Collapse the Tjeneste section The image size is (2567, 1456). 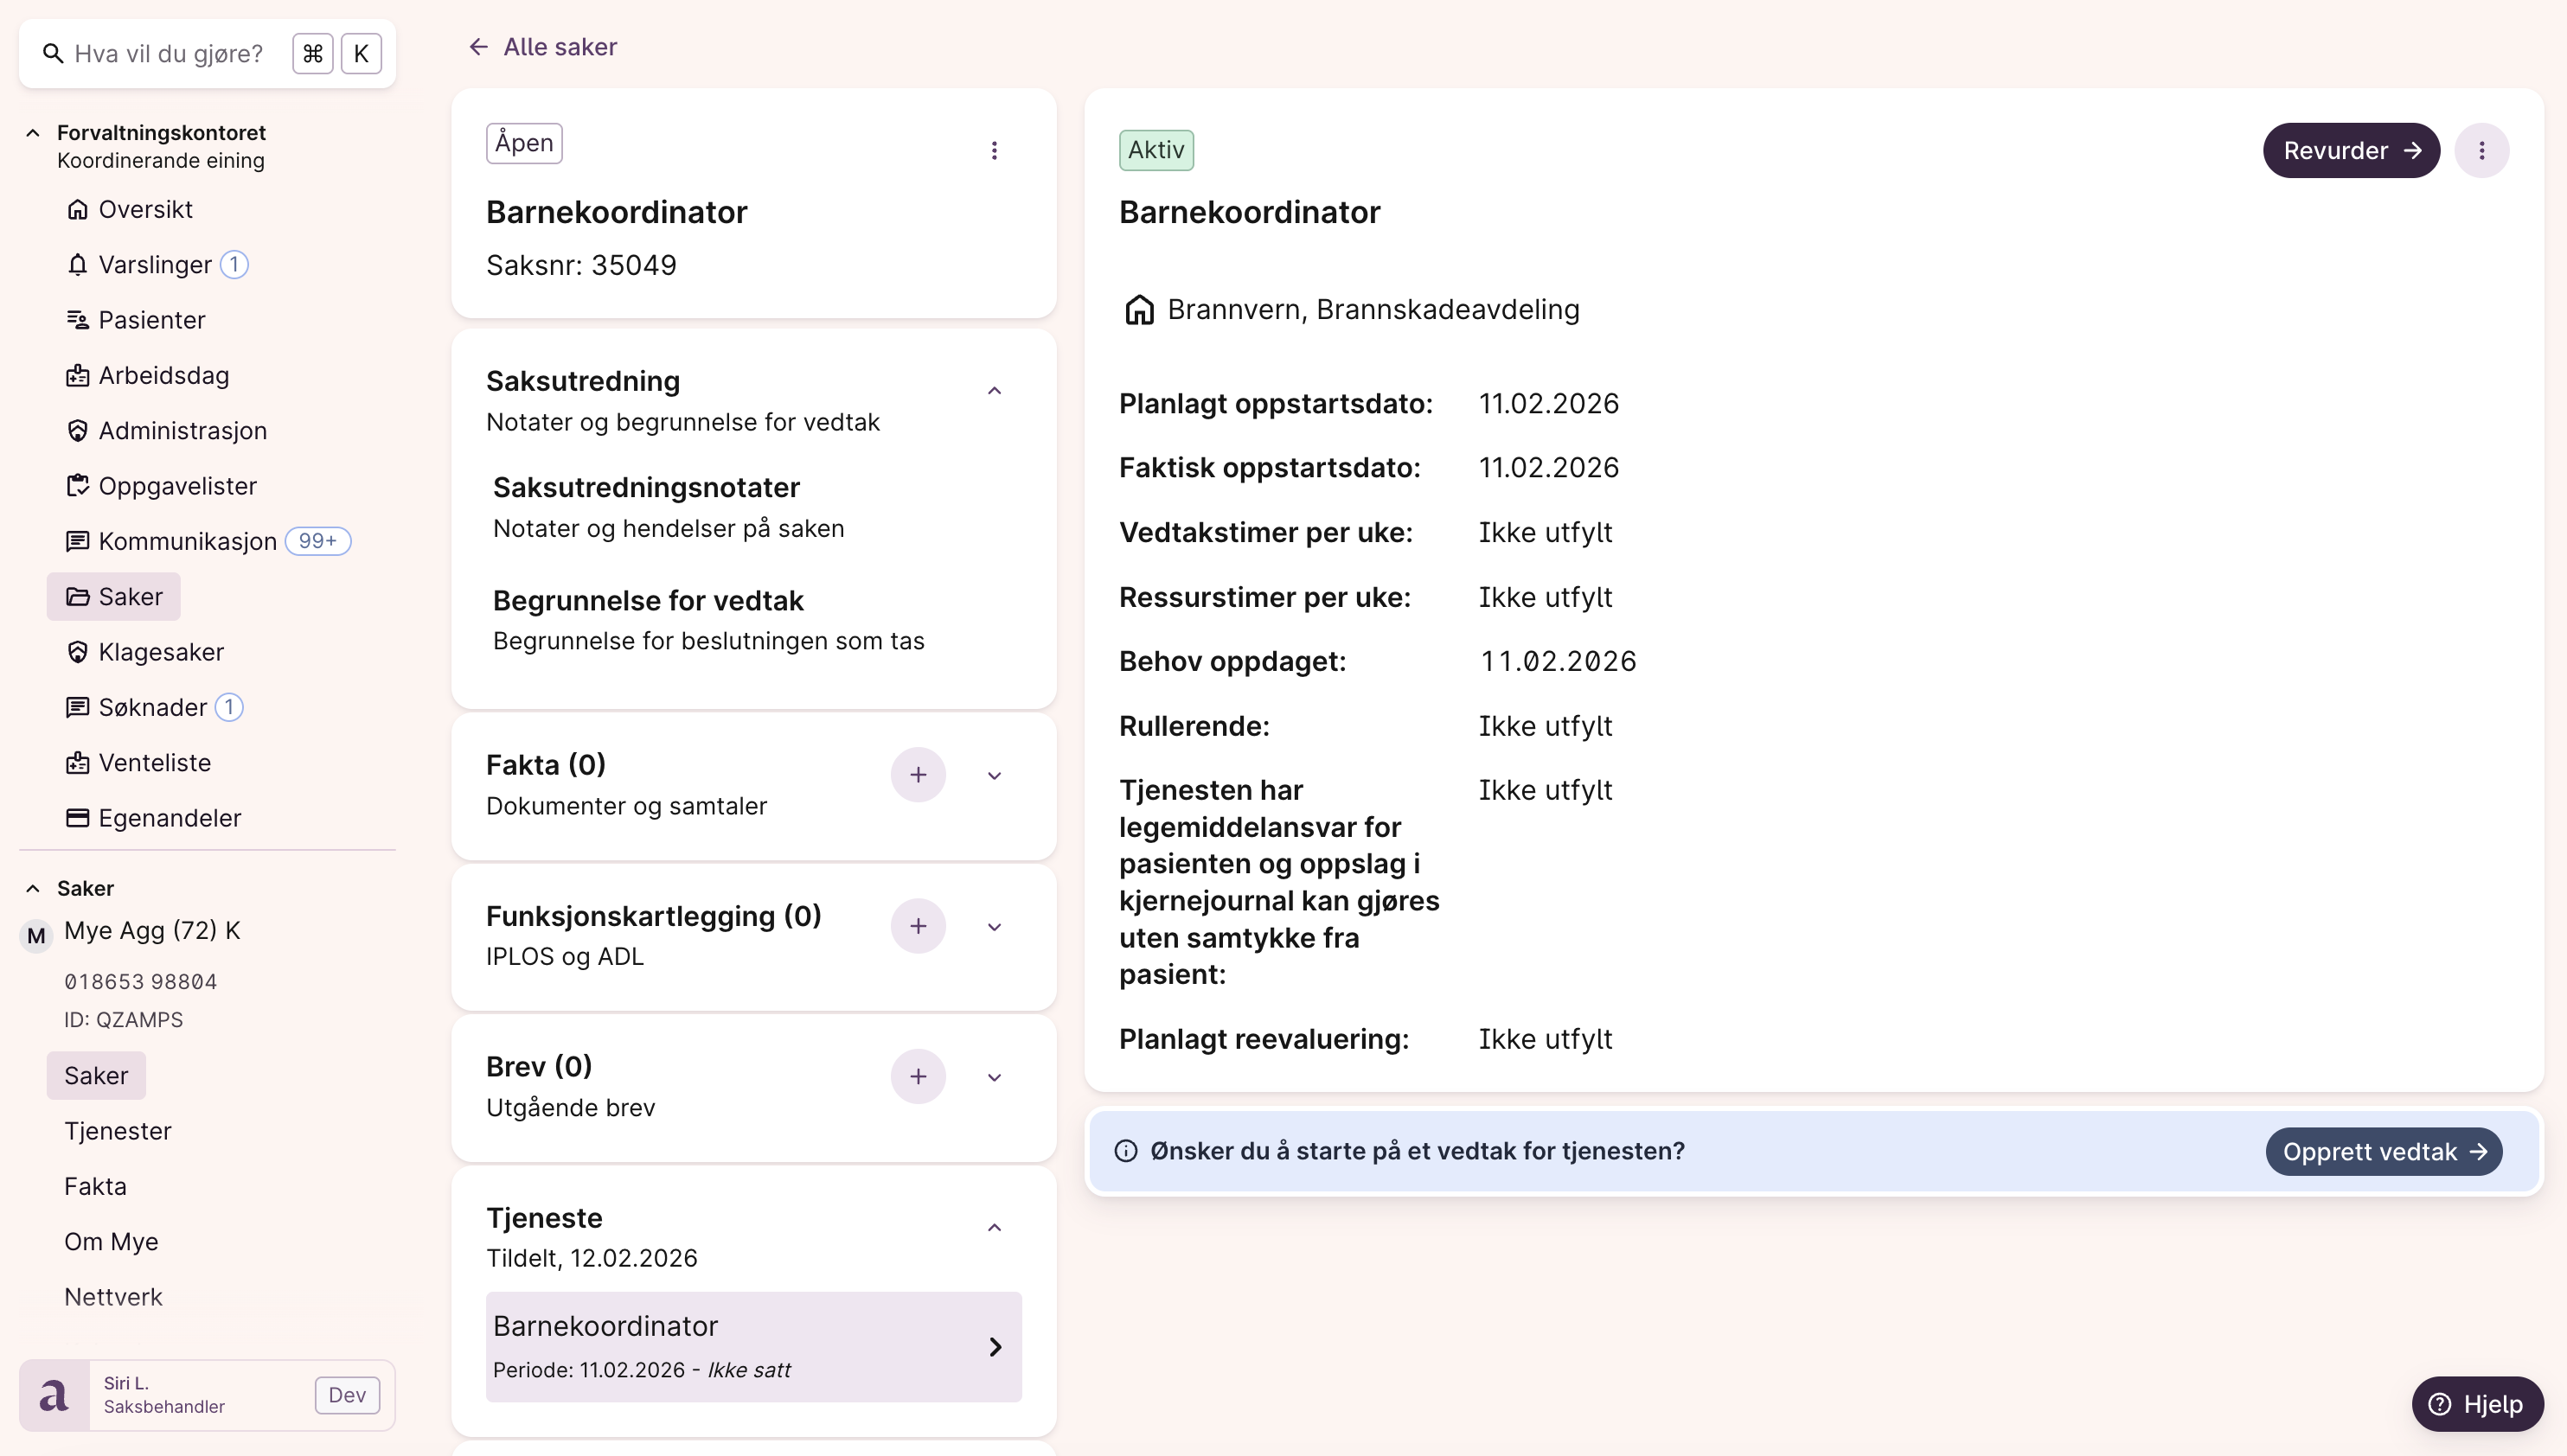(x=993, y=1228)
